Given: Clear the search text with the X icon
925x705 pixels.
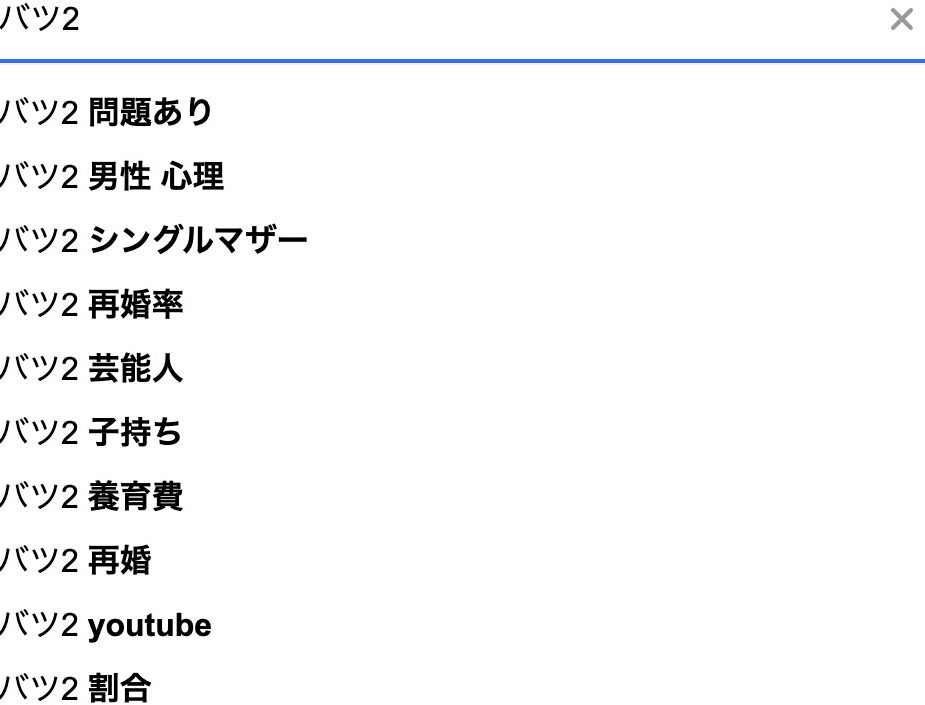Looking at the screenshot, I should click(x=901, y=19).
